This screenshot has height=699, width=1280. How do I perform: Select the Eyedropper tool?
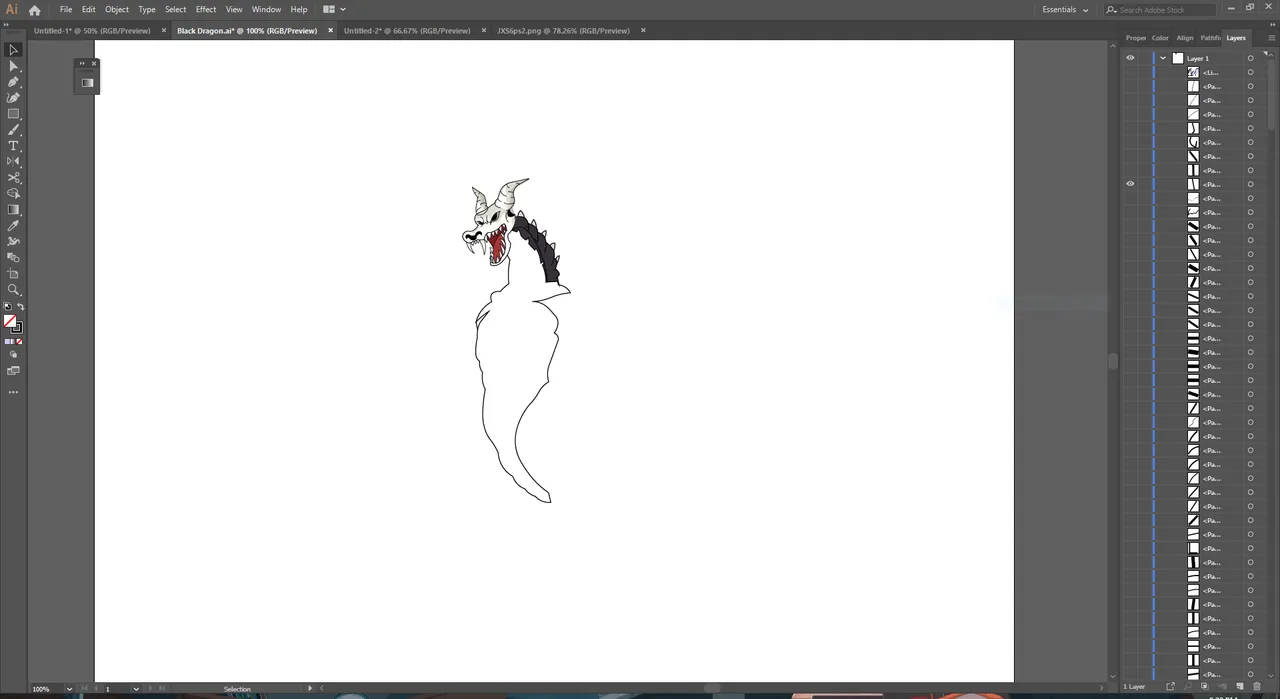(x=13, y=226)
